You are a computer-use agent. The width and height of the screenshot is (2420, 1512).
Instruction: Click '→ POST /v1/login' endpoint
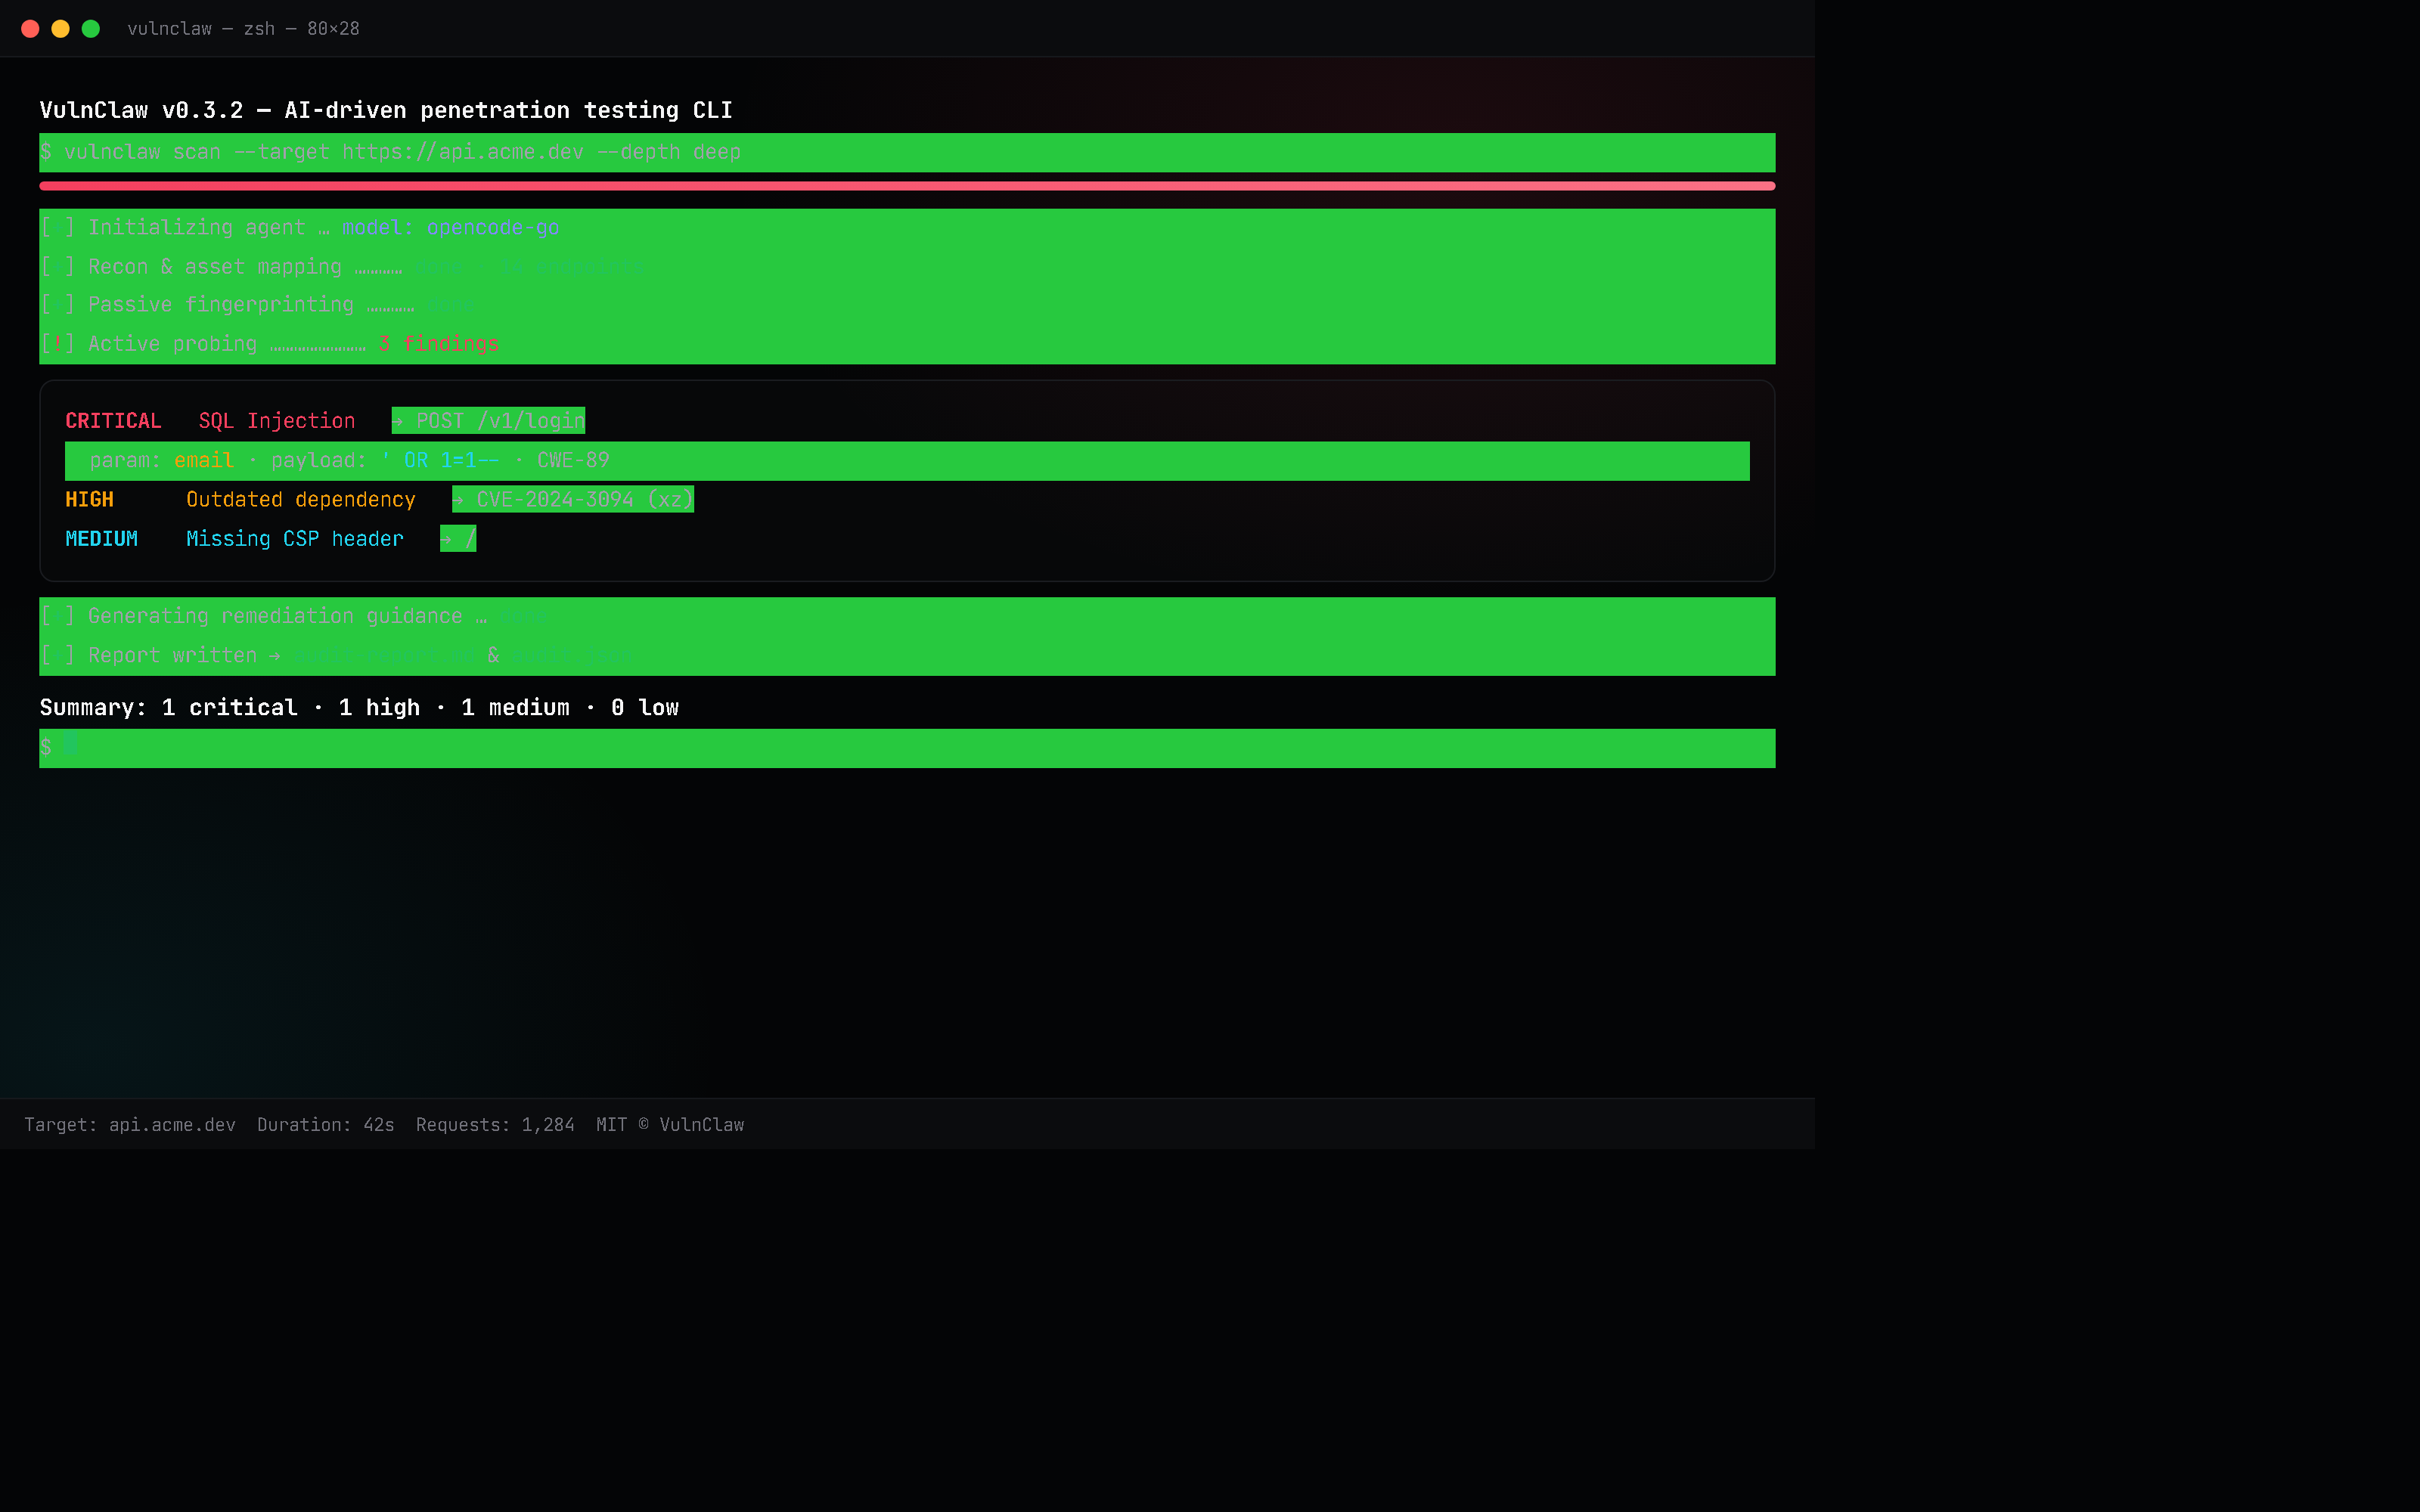click(x=488, y=421)
